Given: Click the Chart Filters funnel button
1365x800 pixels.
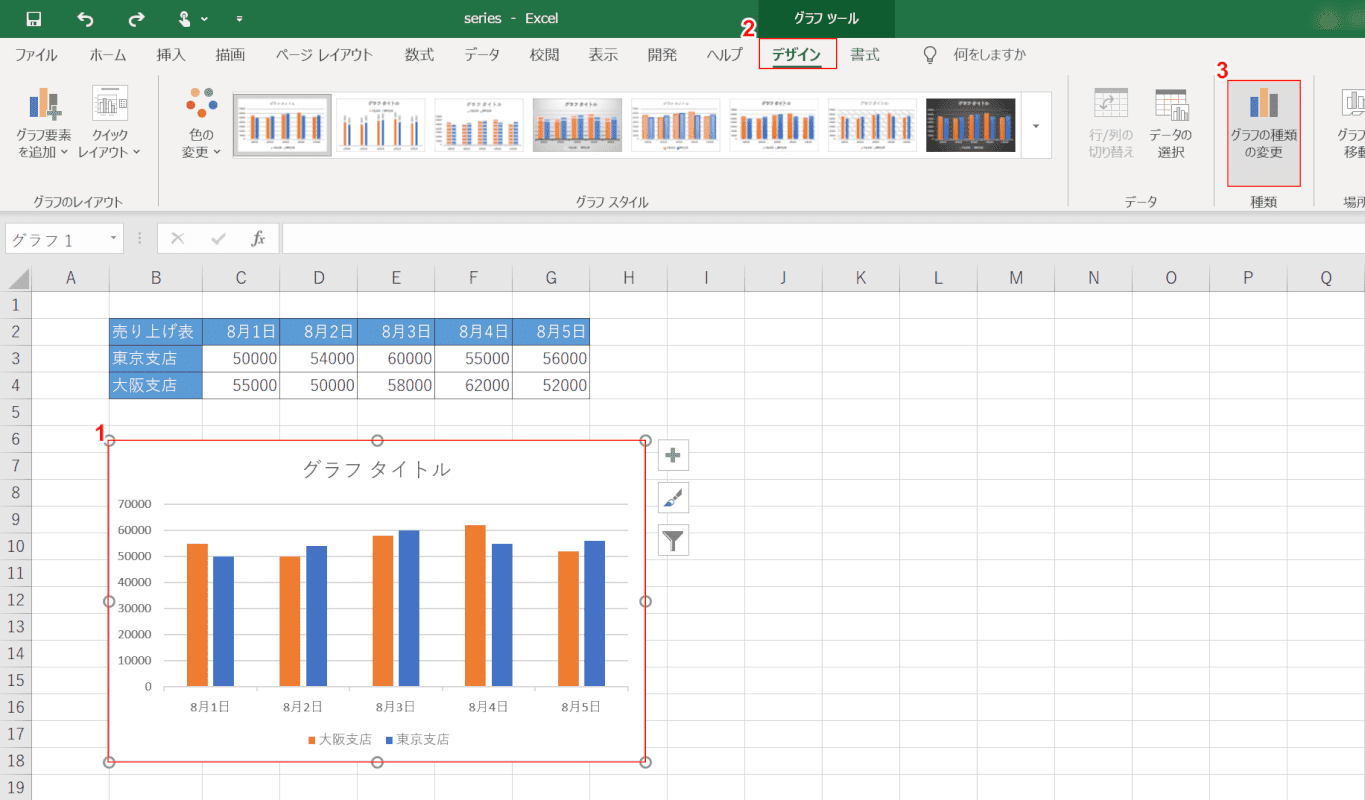Looking at the screenshot, I should [673, 540].
